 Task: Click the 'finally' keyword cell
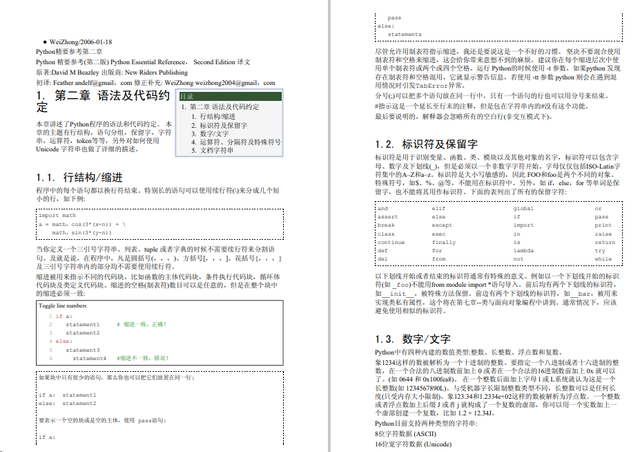point(444,242)
